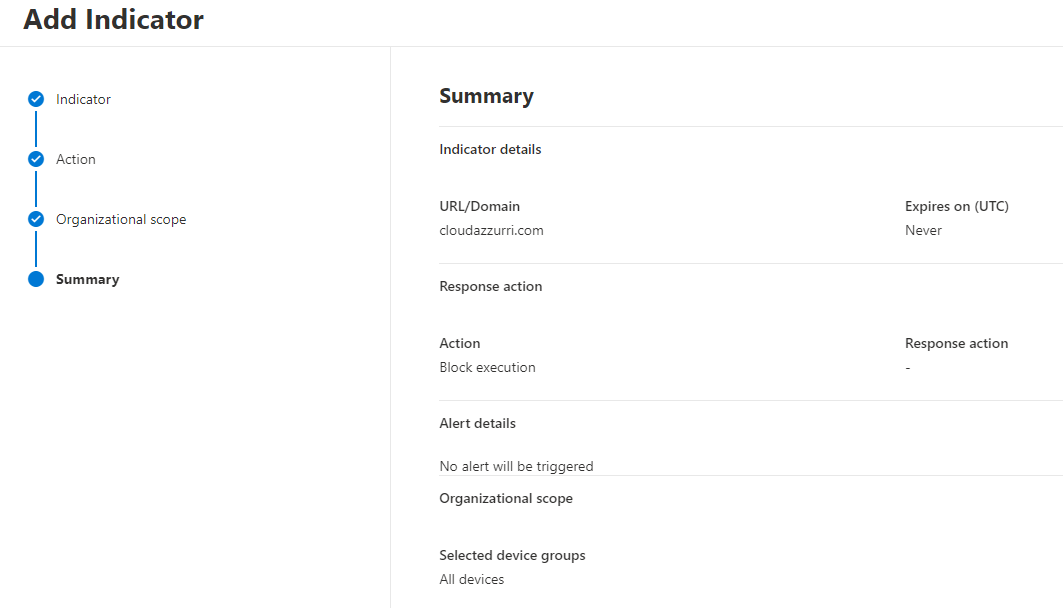
Task: Click the Organizational scope summary heading
Action: coord(506,497)
